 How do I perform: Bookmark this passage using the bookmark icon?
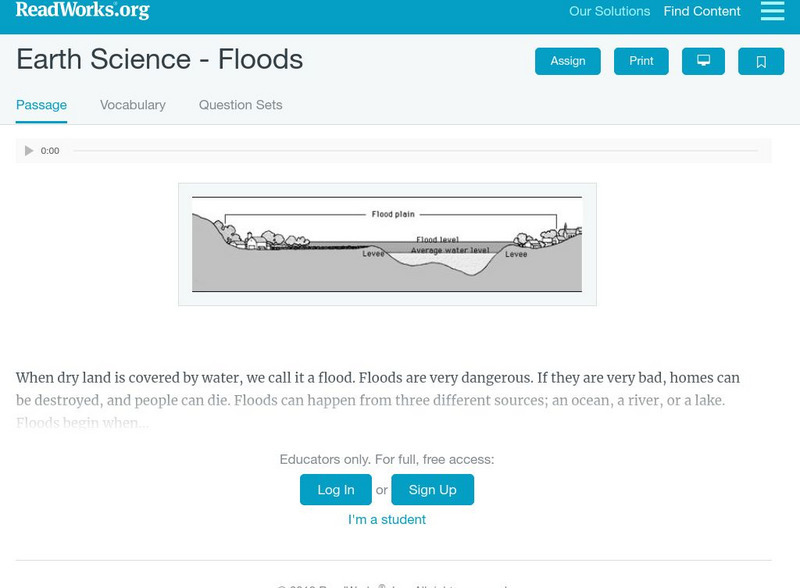762,61
